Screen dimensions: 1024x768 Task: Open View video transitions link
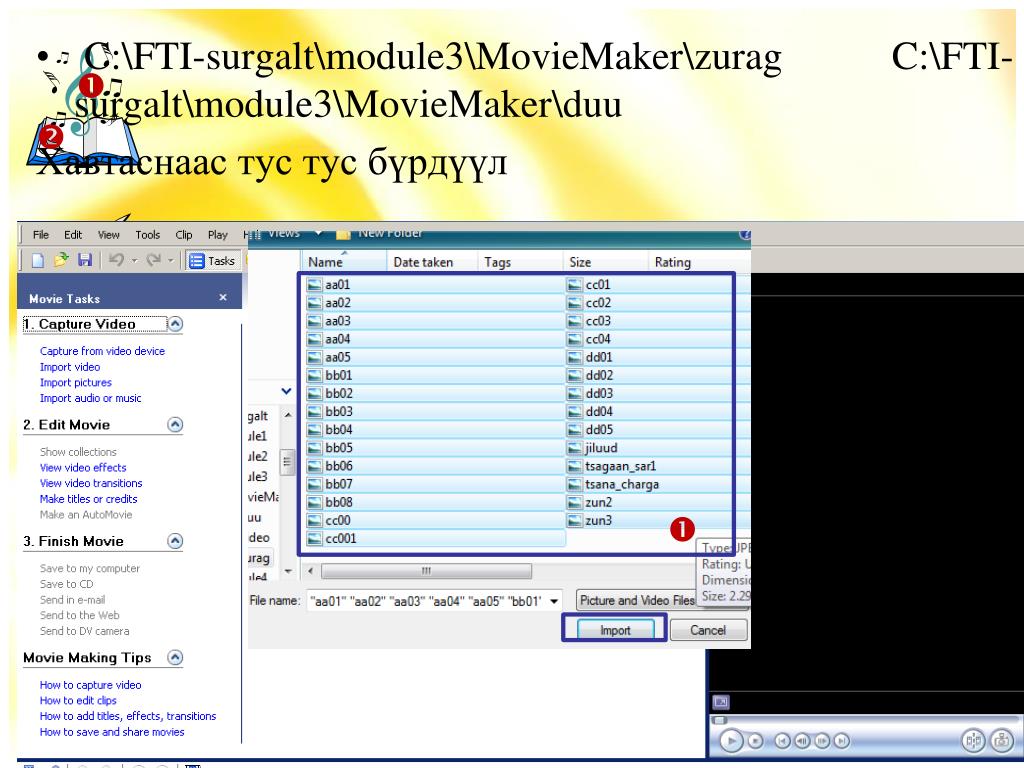(91, 483)
